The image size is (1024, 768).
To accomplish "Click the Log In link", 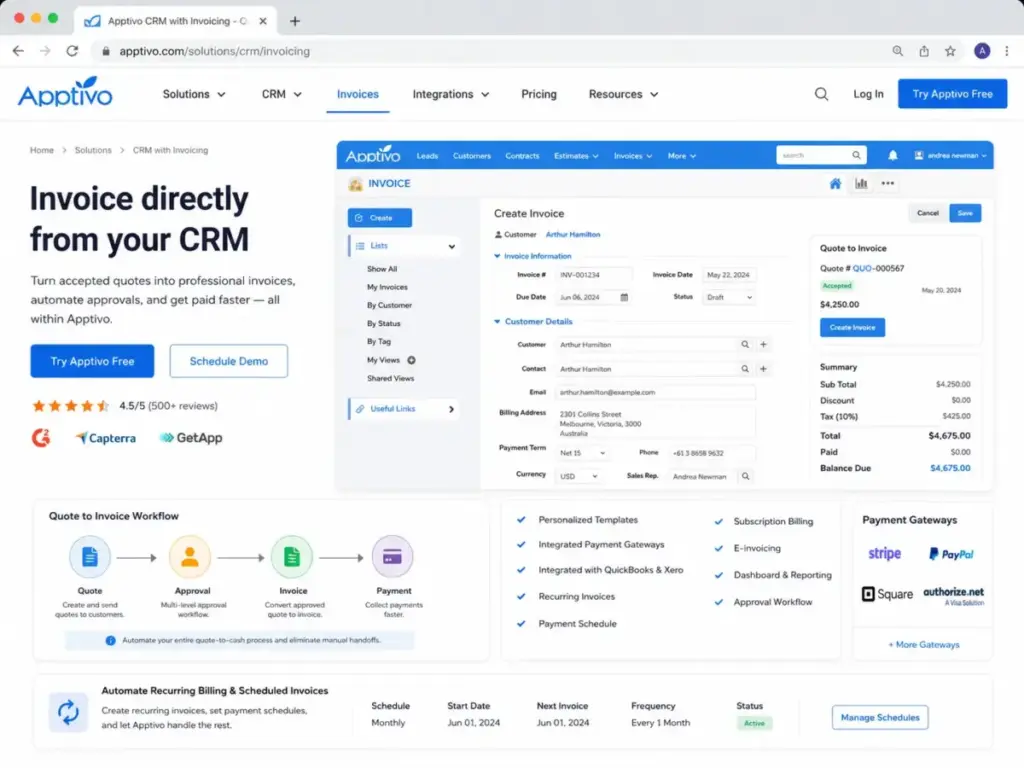I will 868,94.
